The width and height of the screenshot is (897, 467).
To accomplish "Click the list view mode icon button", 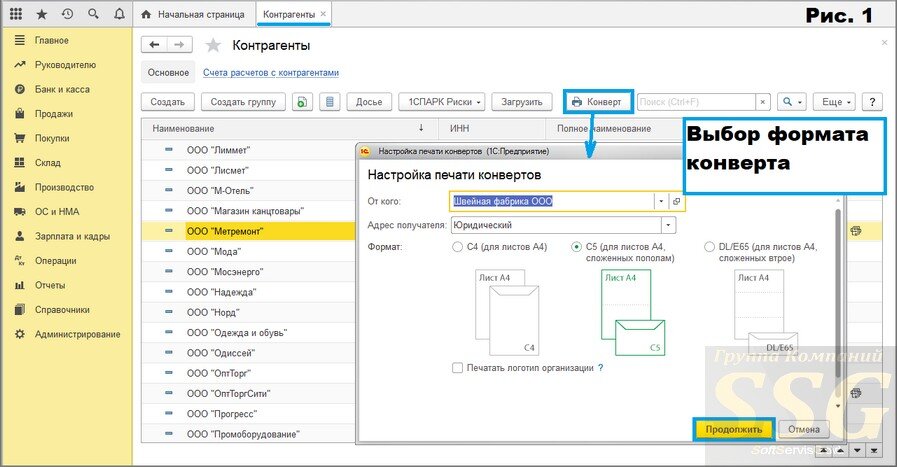I will coord(330,102).
